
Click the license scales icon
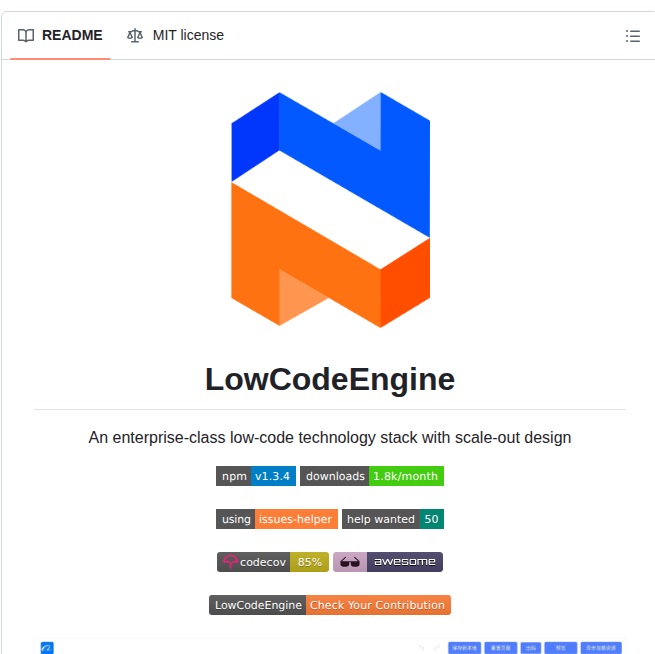135,35
